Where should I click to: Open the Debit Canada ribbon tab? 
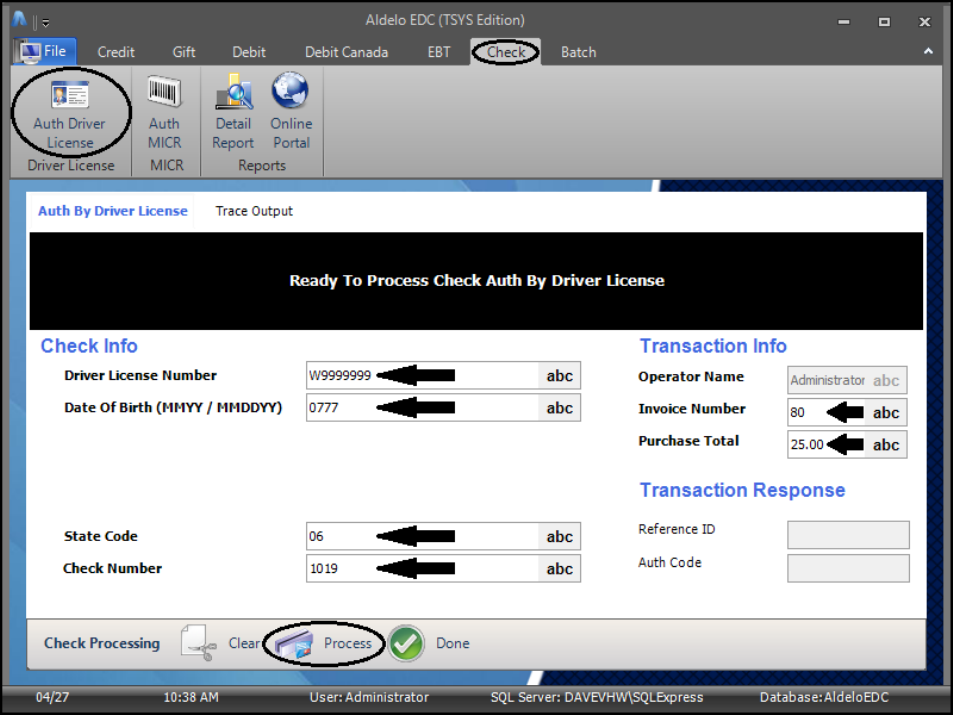[x=346, y=52]
